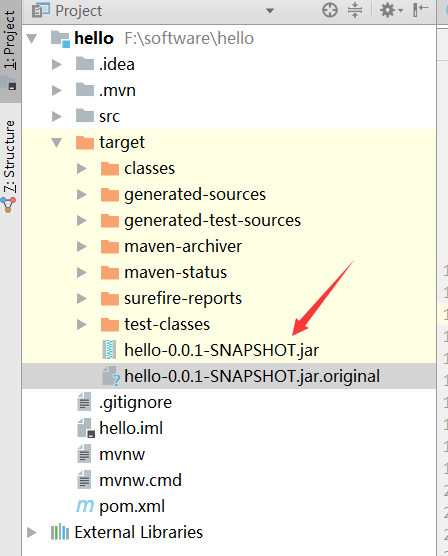
Task: Select the .mvn folder name
Action: click(117, 90)
